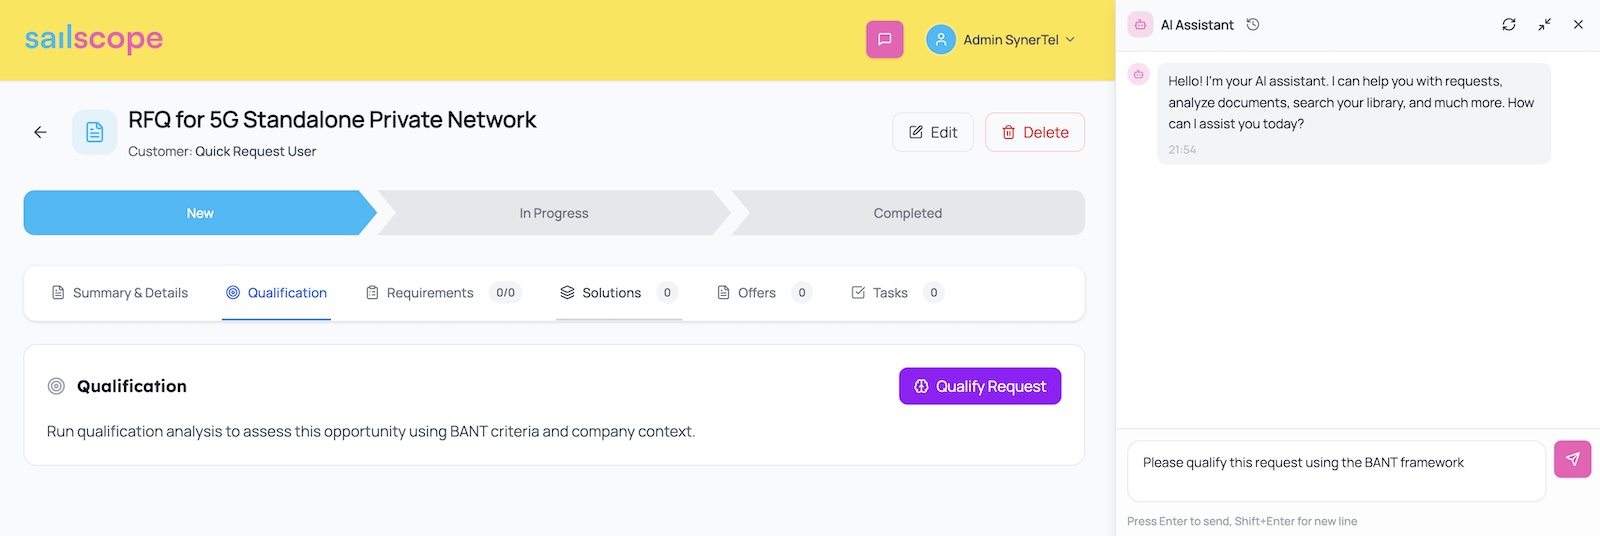The width and height of the screenshot is (1600, 536).
Task: Click the pink chat icon in header
Action: (884, 40)
